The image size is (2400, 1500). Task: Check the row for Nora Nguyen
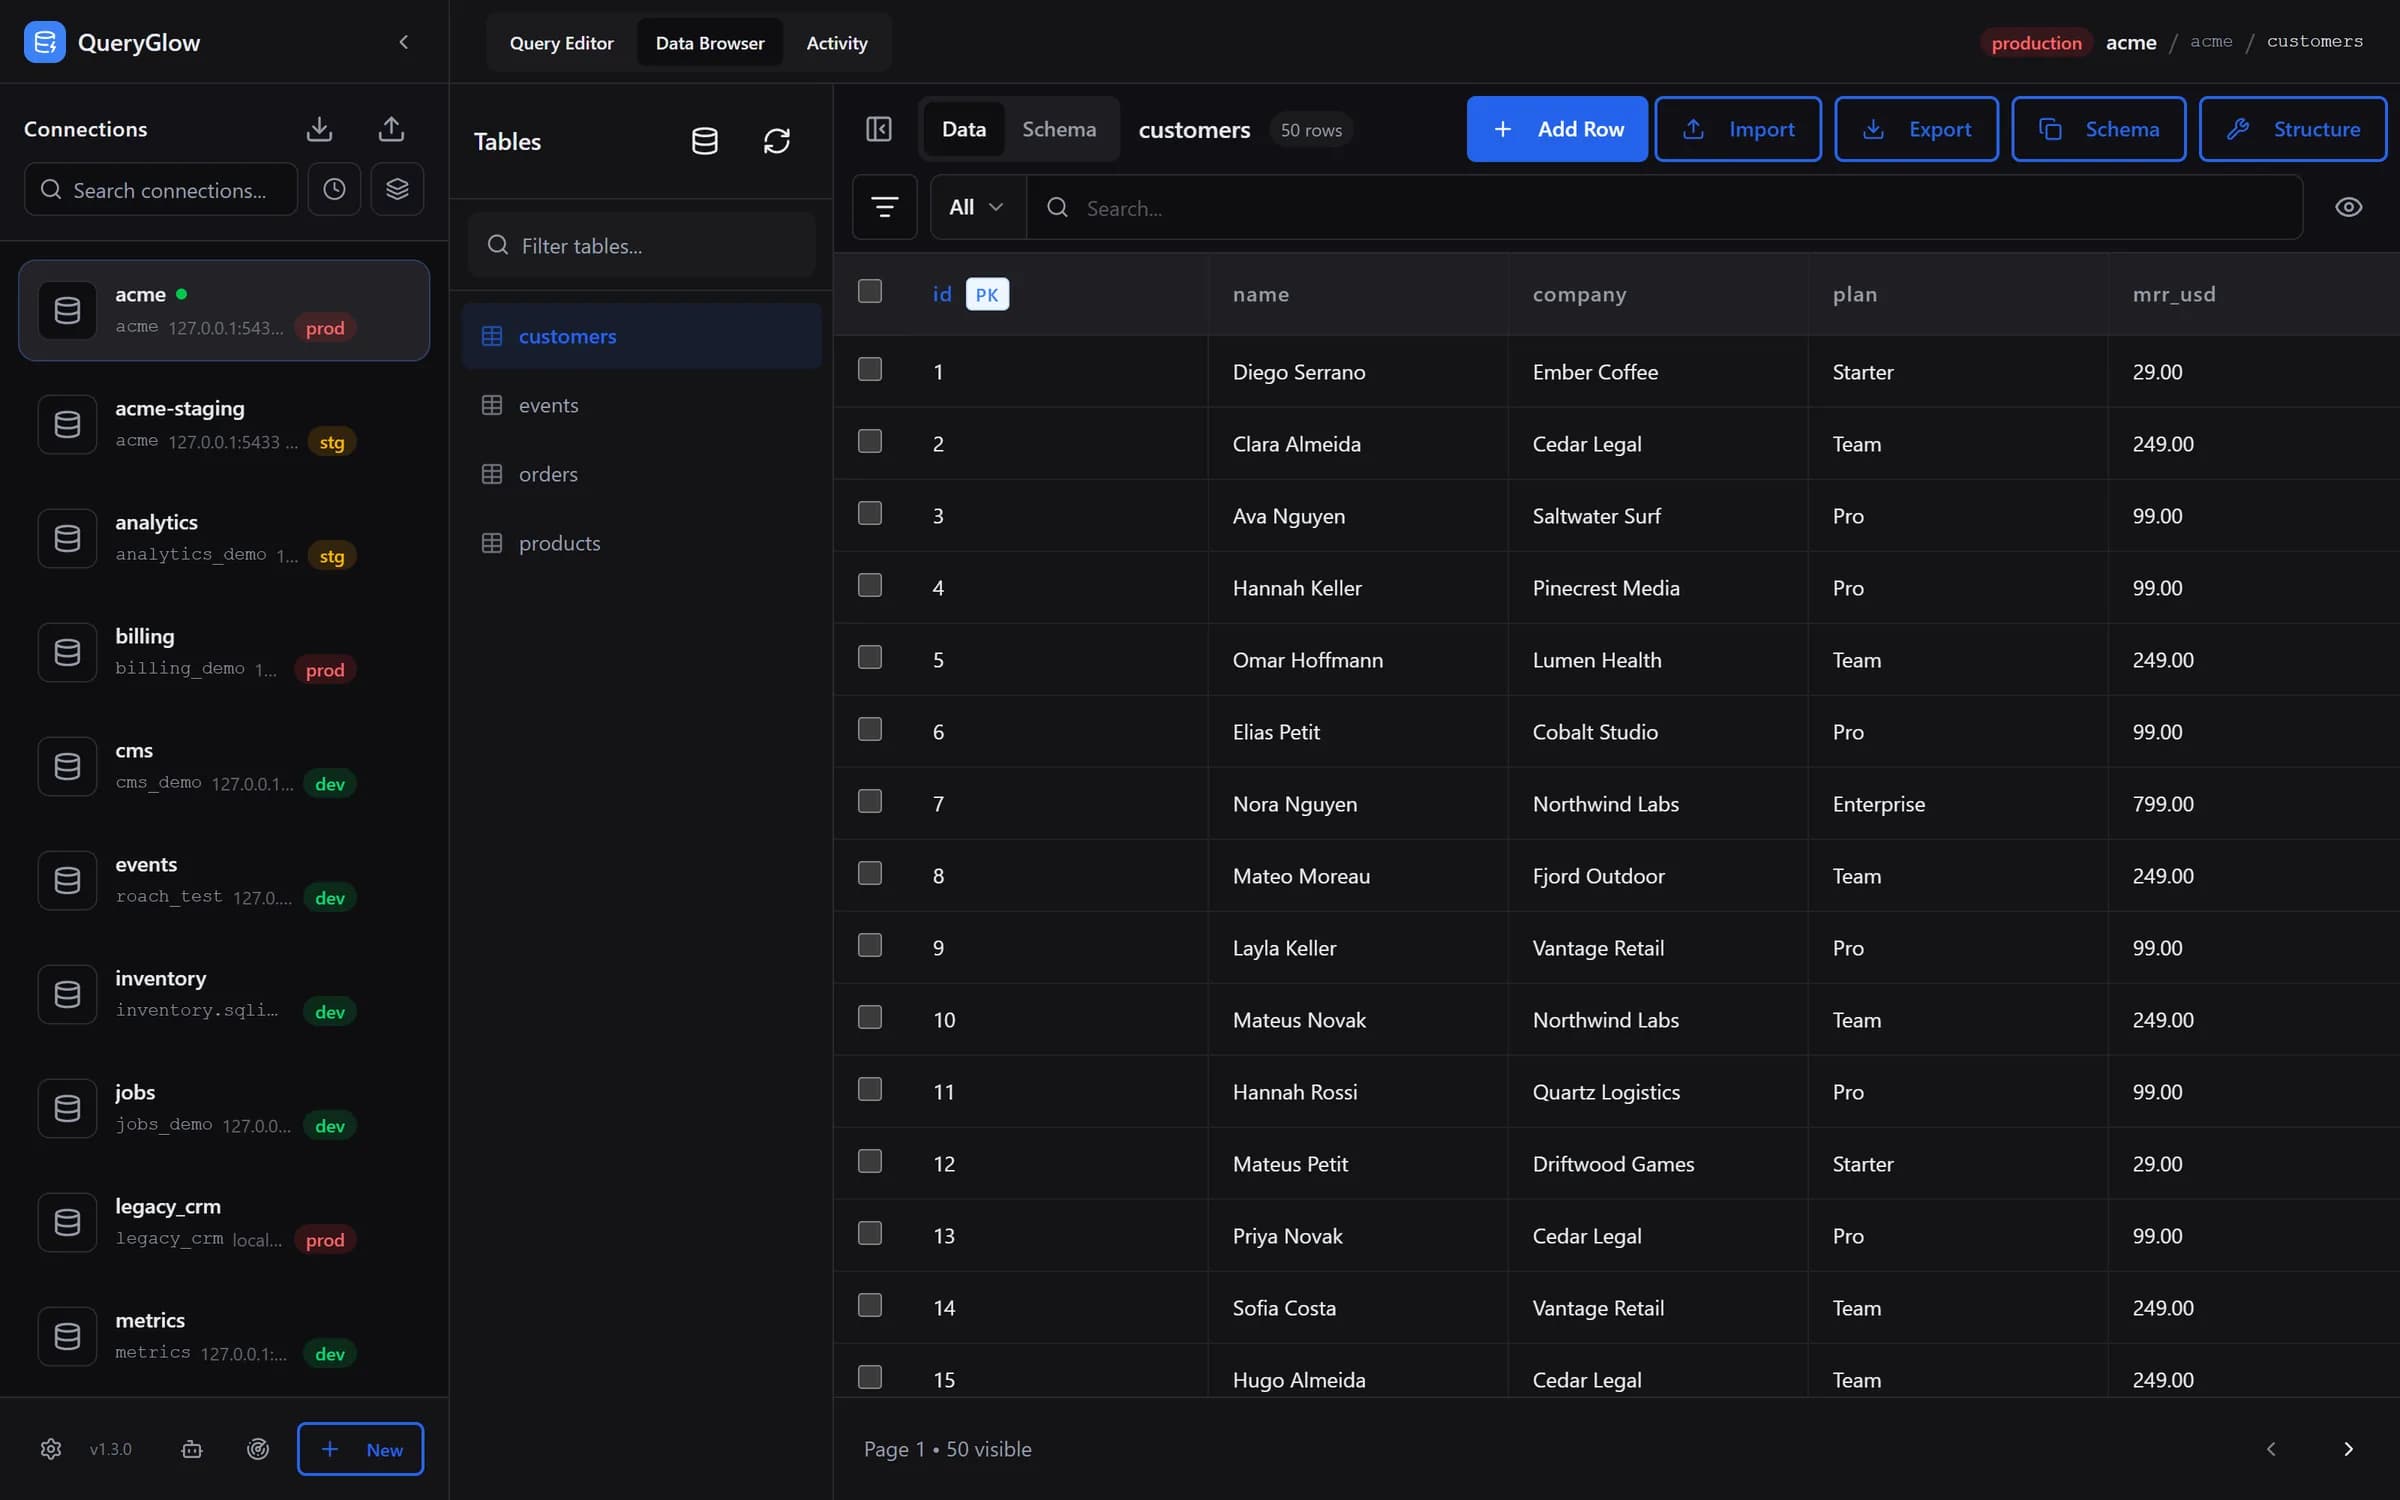tap(870, 801)
